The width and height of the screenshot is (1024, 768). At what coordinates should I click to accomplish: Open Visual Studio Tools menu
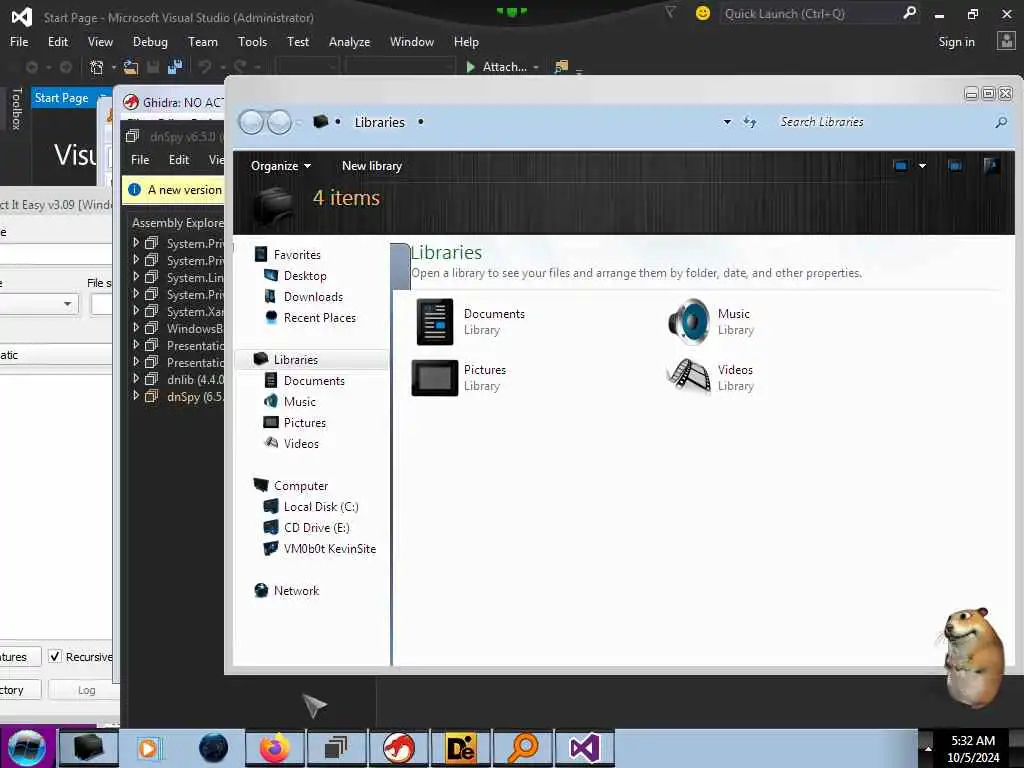click(252, 42)
